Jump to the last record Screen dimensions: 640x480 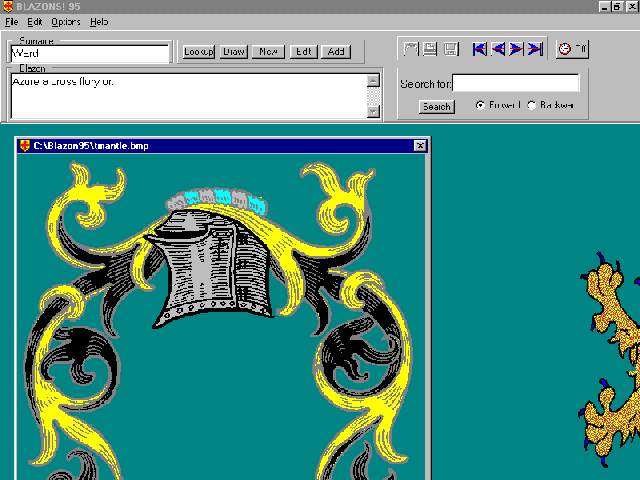[x=535, y=49]
